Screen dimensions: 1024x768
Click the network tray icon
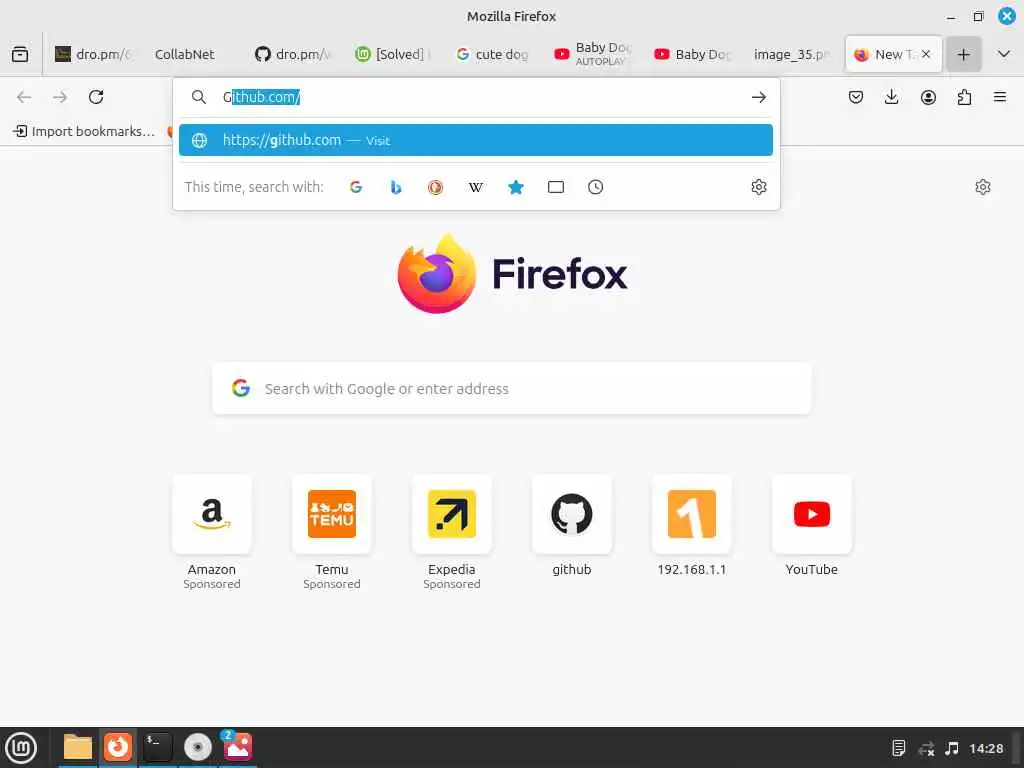point(926,748)
